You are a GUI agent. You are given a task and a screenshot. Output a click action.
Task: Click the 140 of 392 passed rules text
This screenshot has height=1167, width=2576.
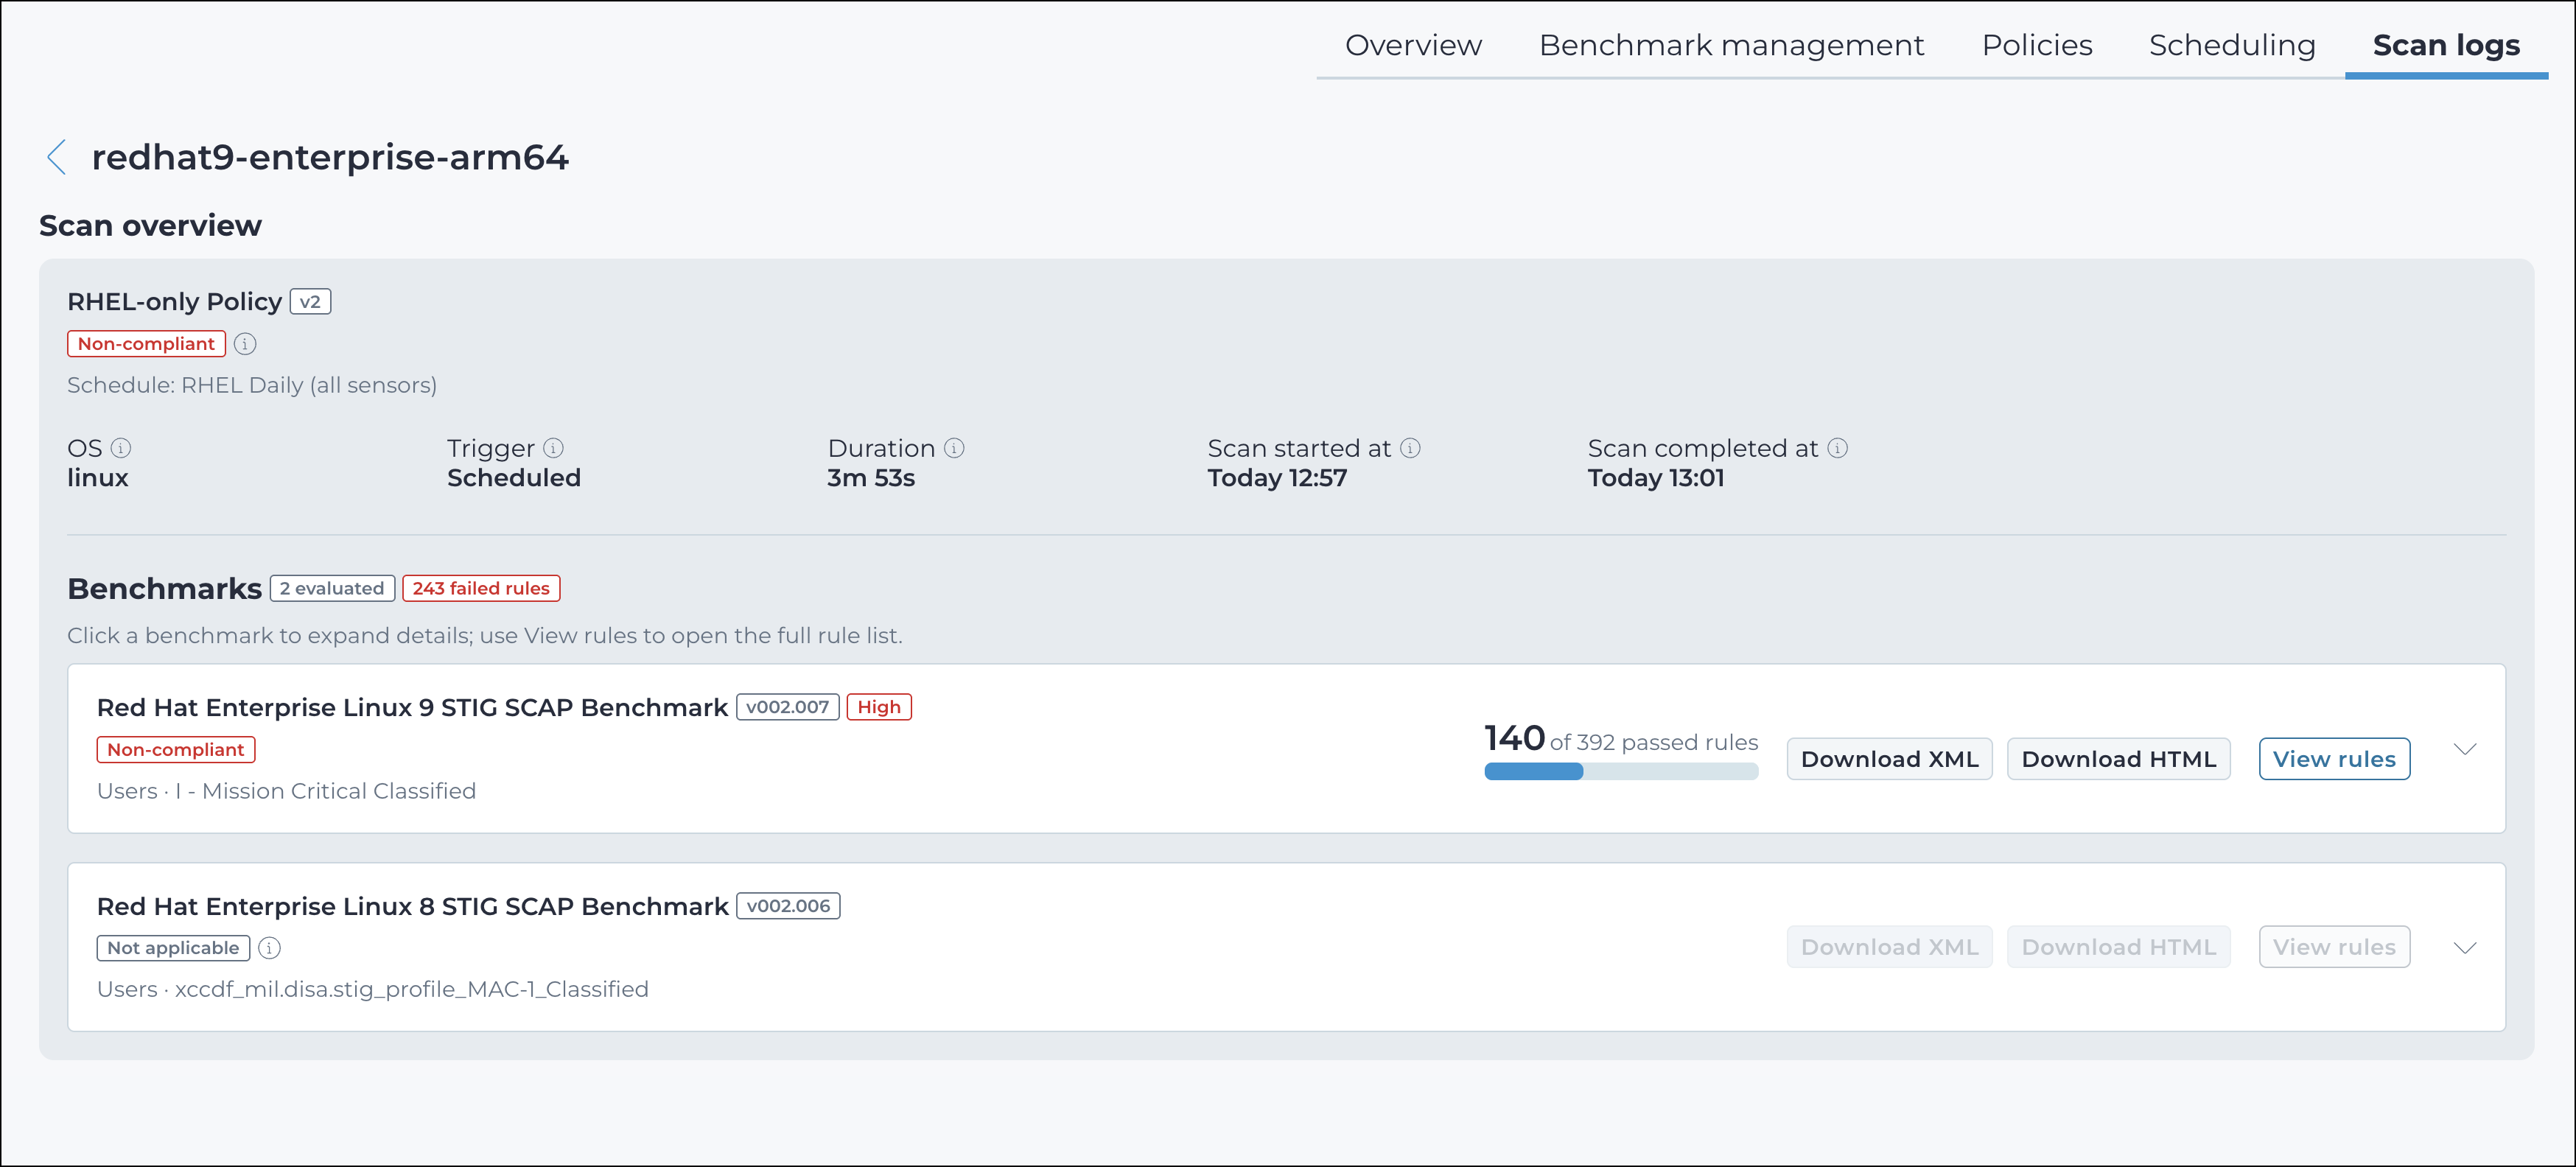pyautogui.click(x=1621, y=739)
